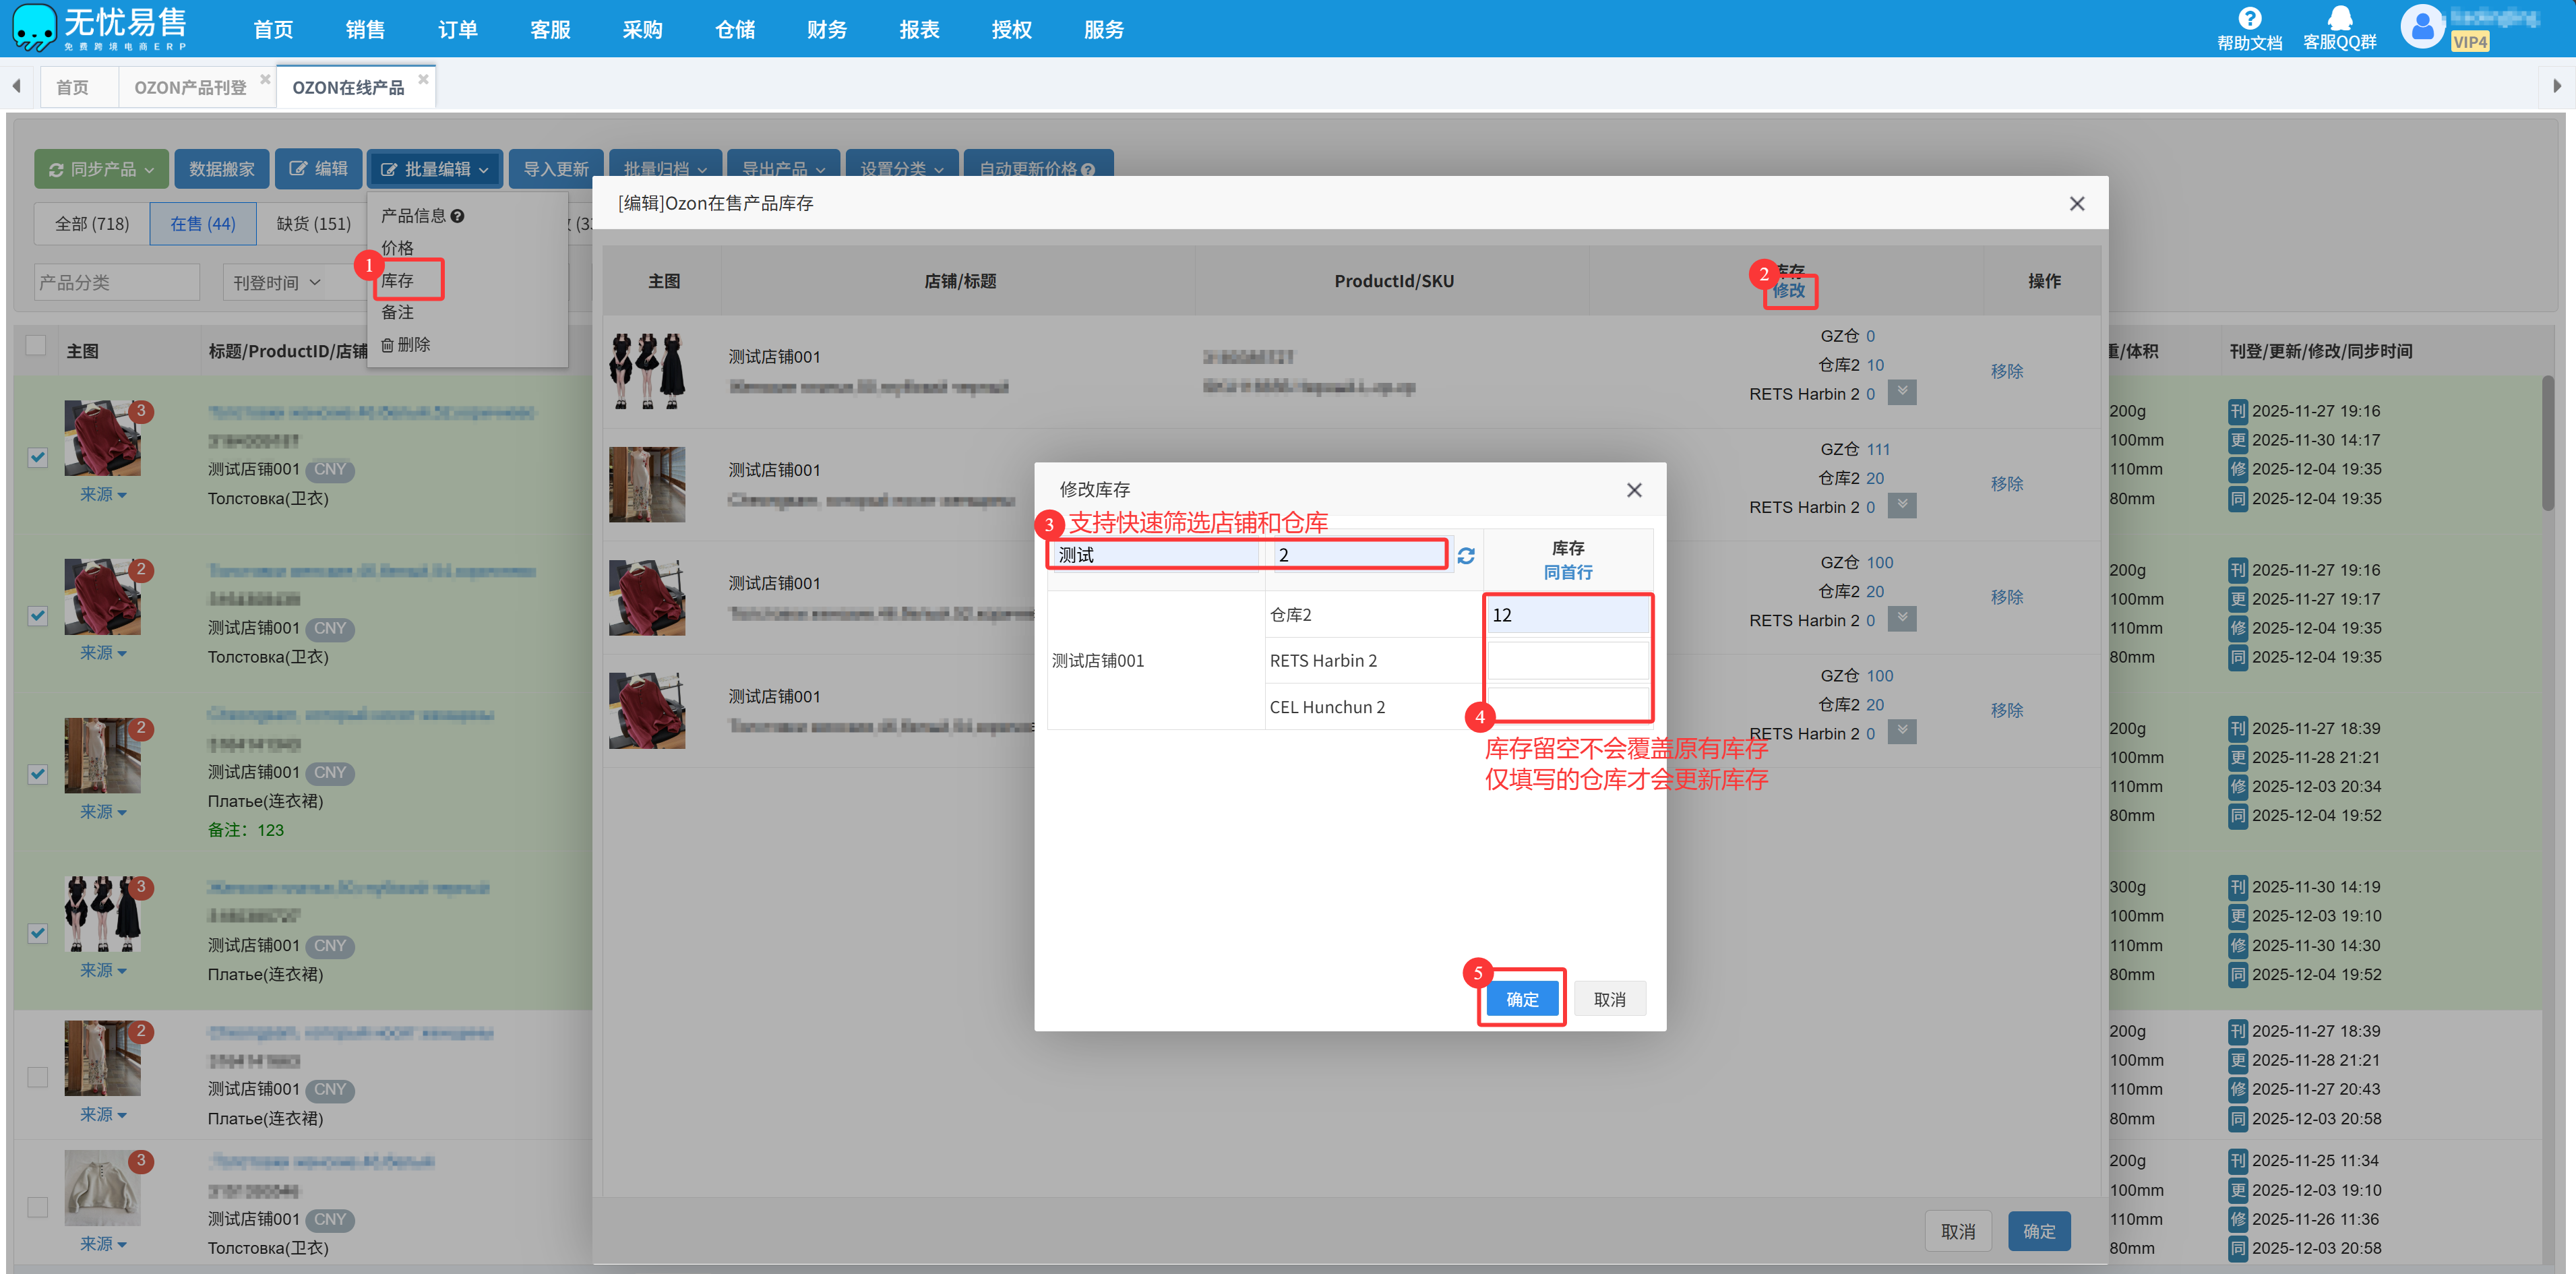Screen dimensions: 2576x1274
Task: Click the RETS Harbin 2 stock input
Action: click(x=1567, y=661)
